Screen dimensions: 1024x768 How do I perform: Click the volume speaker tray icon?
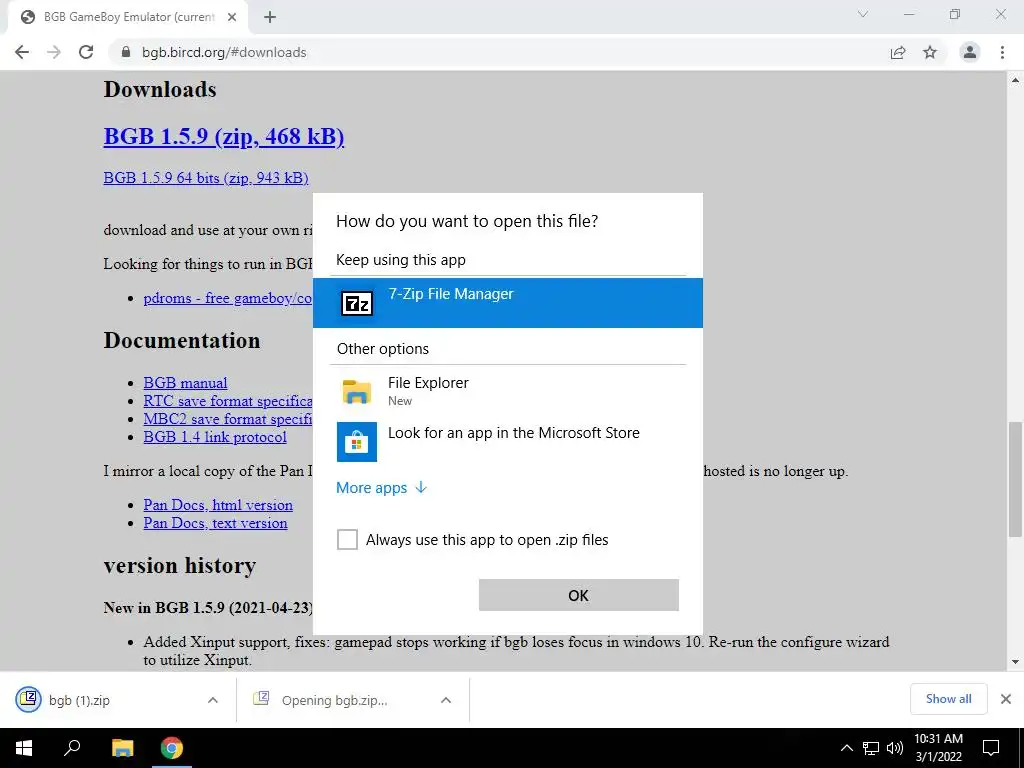pyautogui.click(x=895, y=748)
